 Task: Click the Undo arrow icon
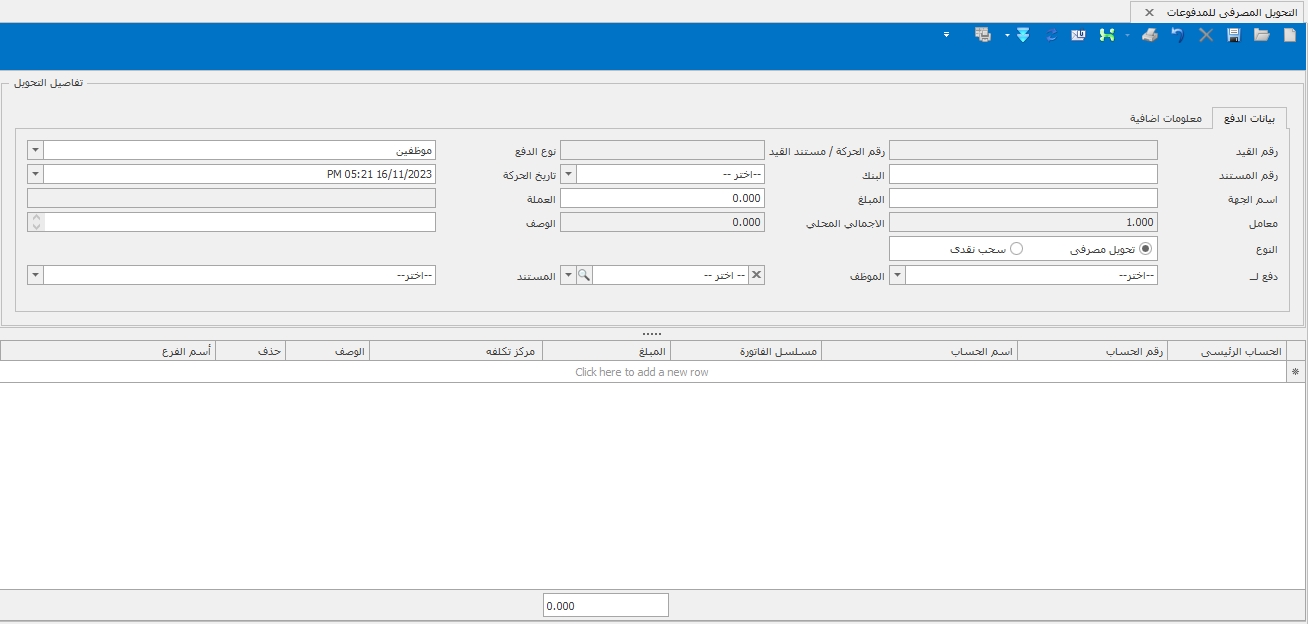click(x=1178, y=35)
